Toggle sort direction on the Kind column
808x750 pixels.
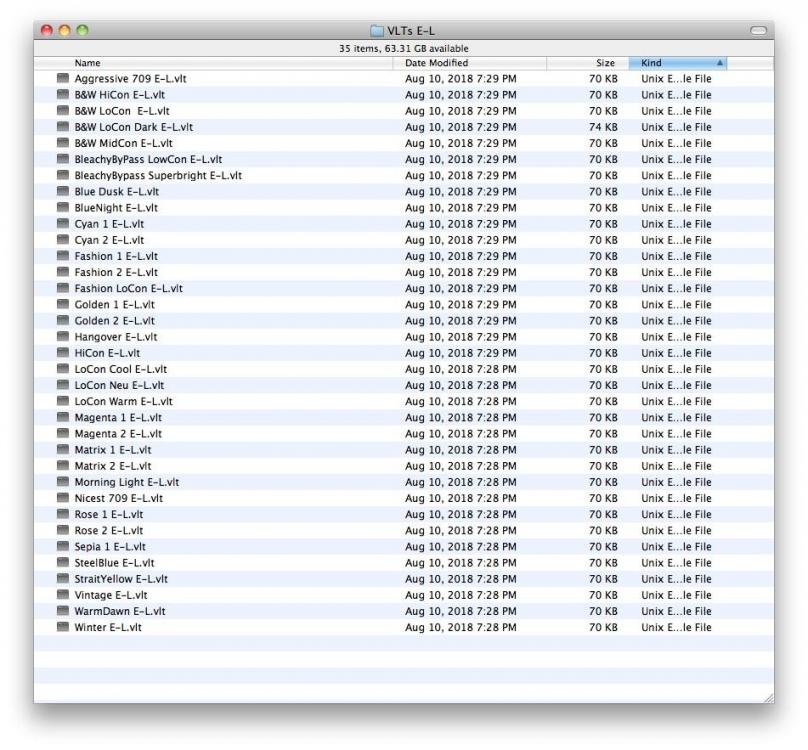point(677,62)
